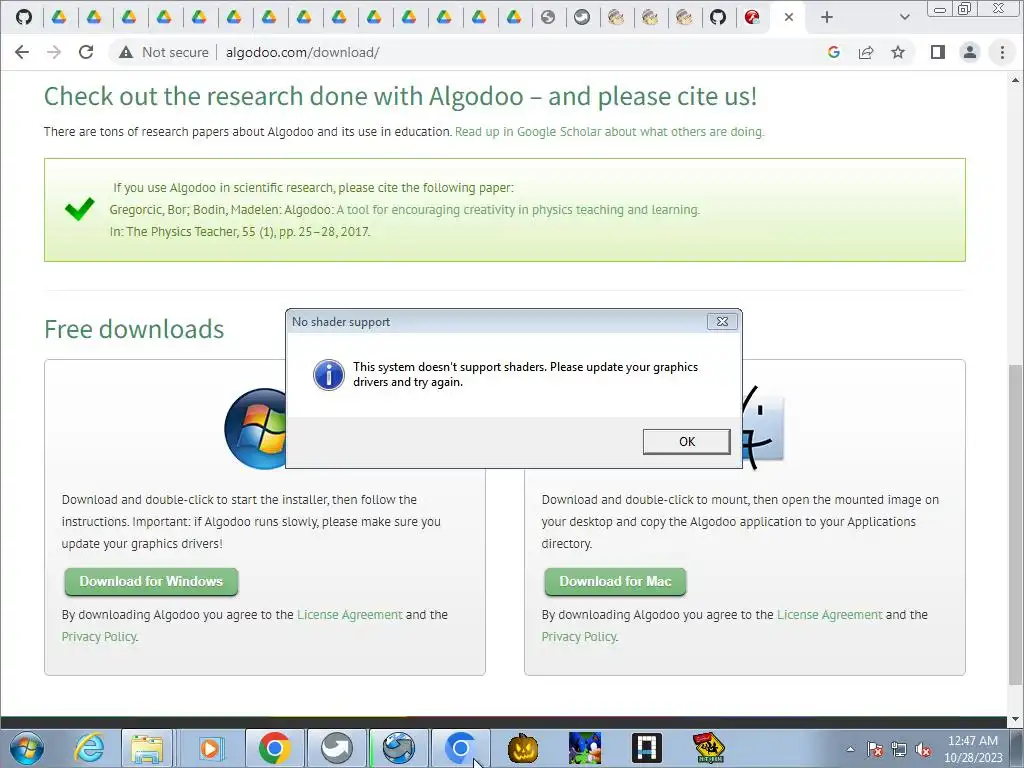The height and width of the screenshot is (768, 1024).
Task: Open Windows Explorer folder from taskbar
Action: (x=147, y=748)
